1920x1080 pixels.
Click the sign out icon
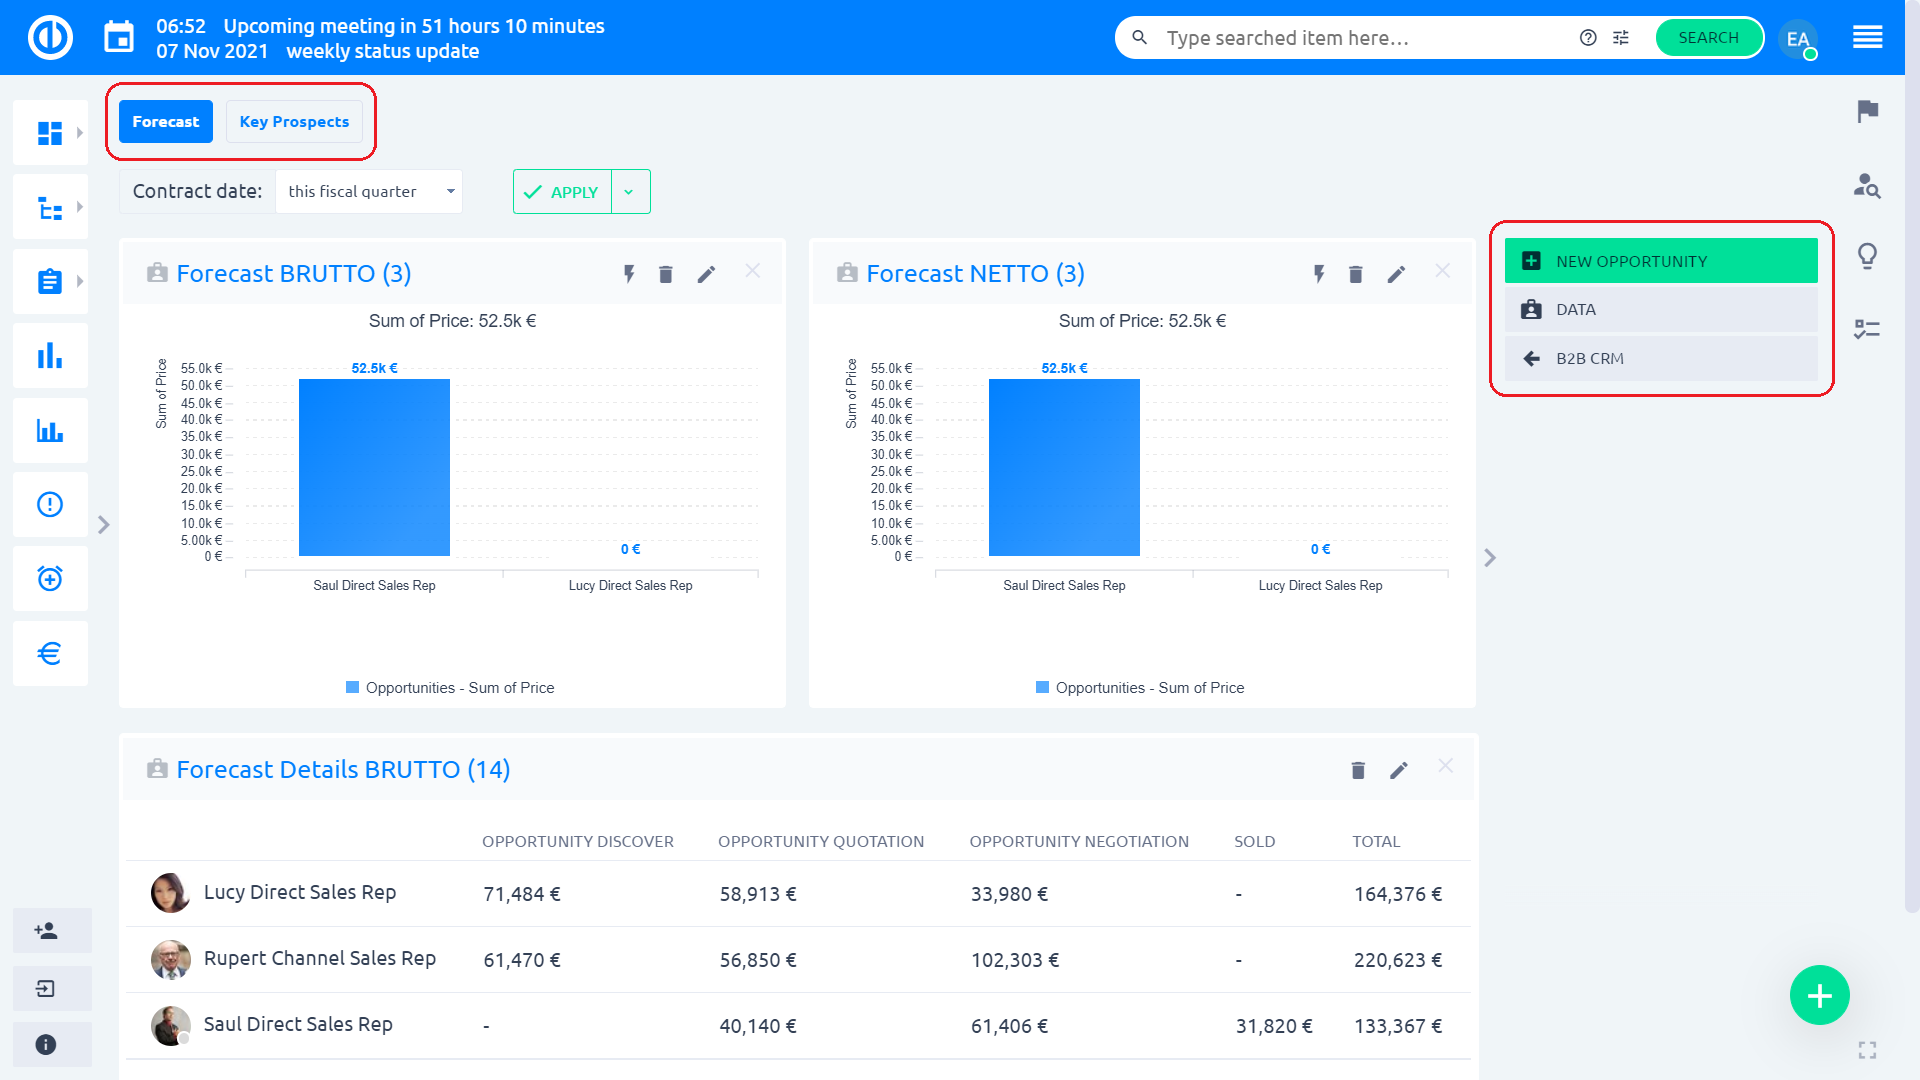point(46,988)
